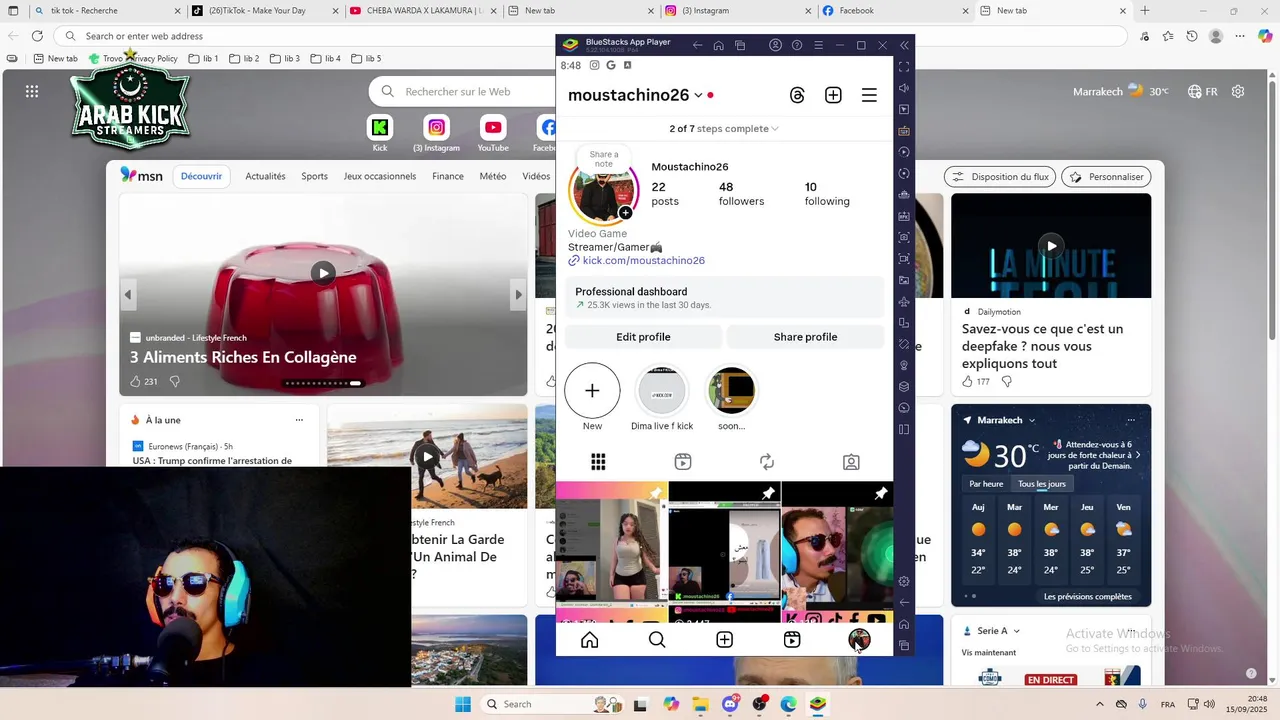Image resolution: width=1280 pixels, height=720 pixels.
Task: Open Edge settings and more ellipsis
Action: tap(1241, 36)
